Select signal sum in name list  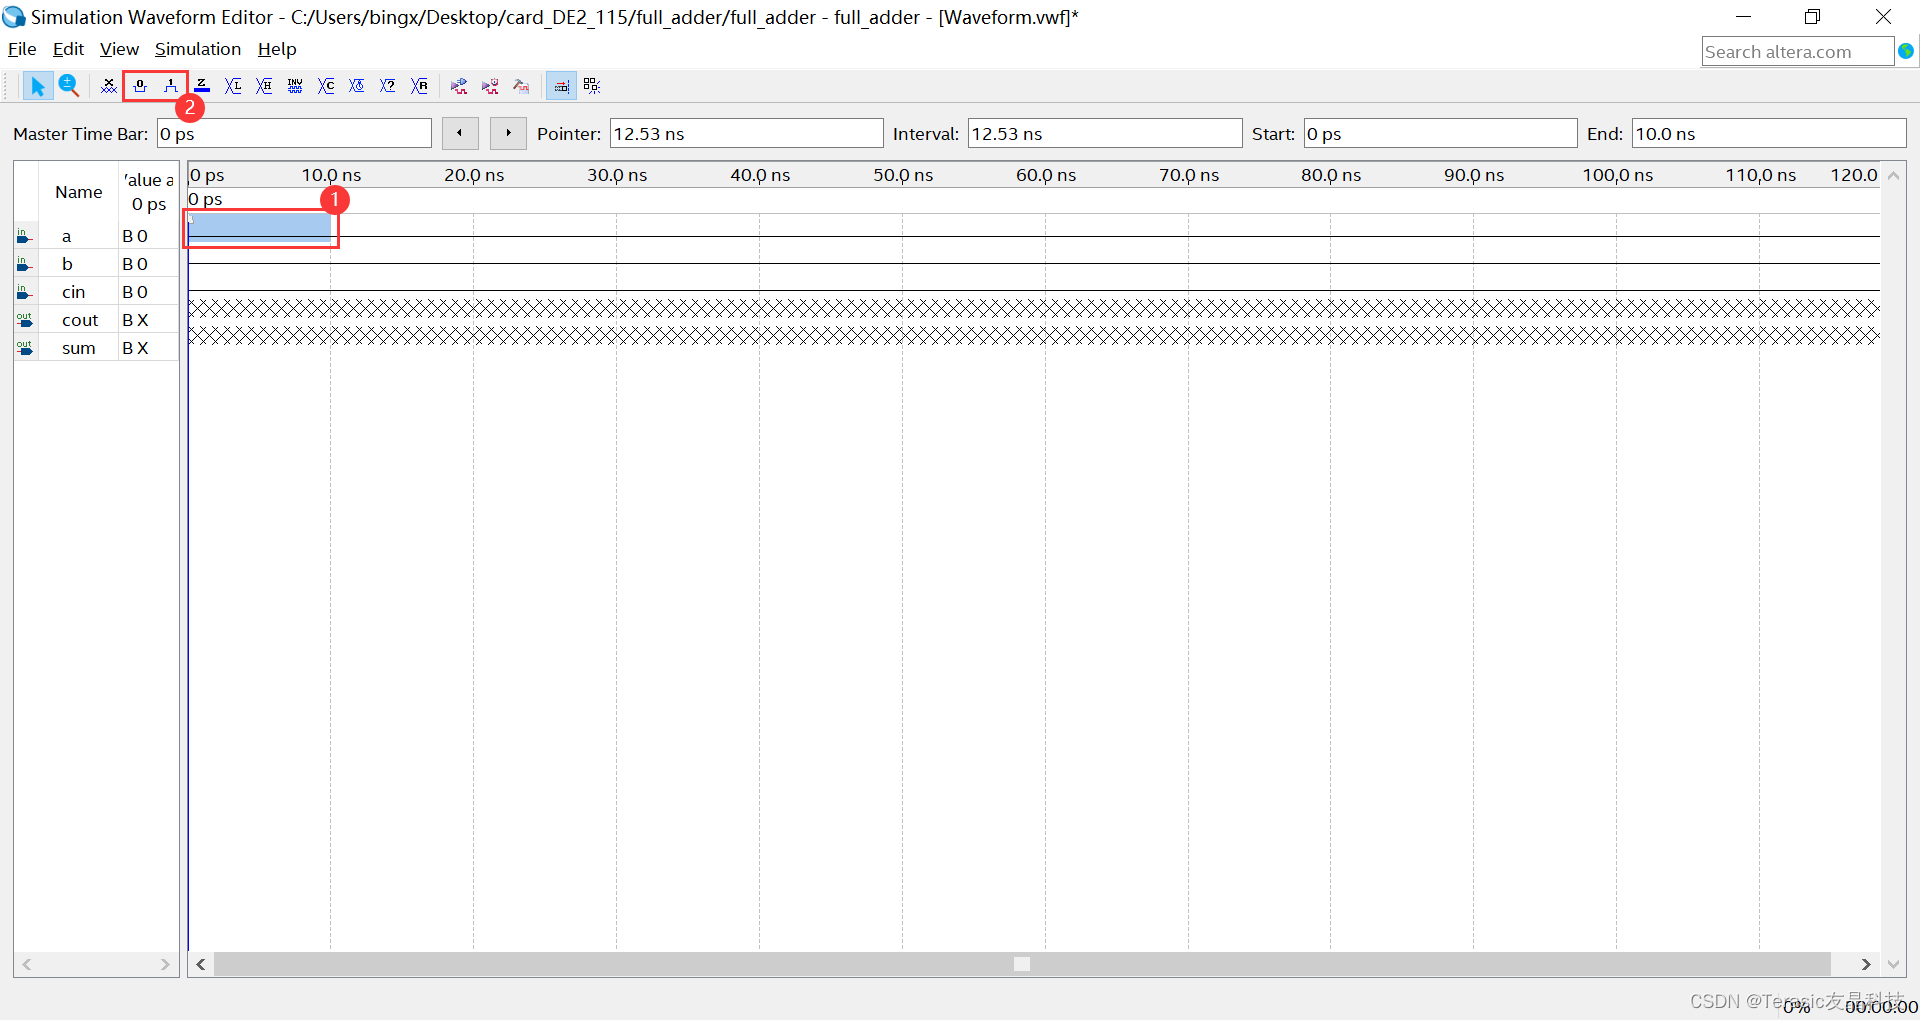[x=79, y=348]
